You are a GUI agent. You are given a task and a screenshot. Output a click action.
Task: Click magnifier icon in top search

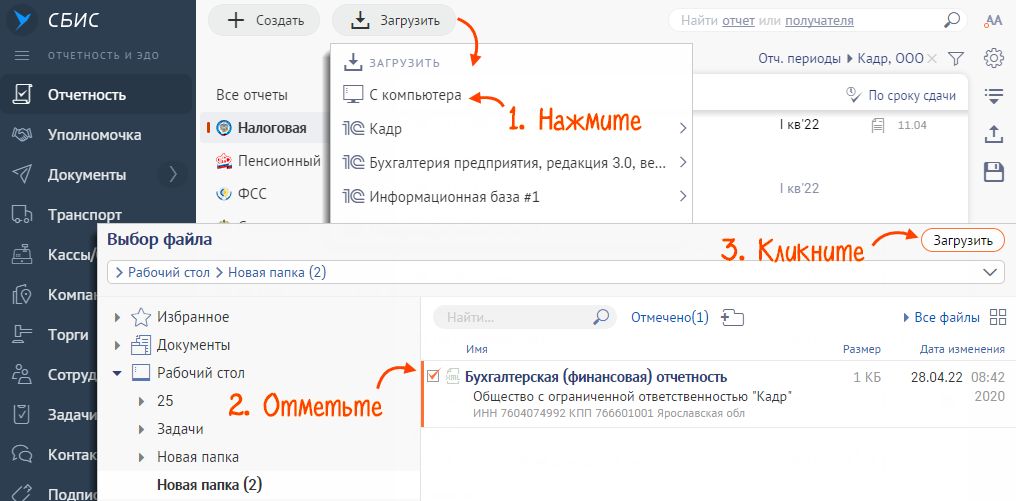[952, 20]
